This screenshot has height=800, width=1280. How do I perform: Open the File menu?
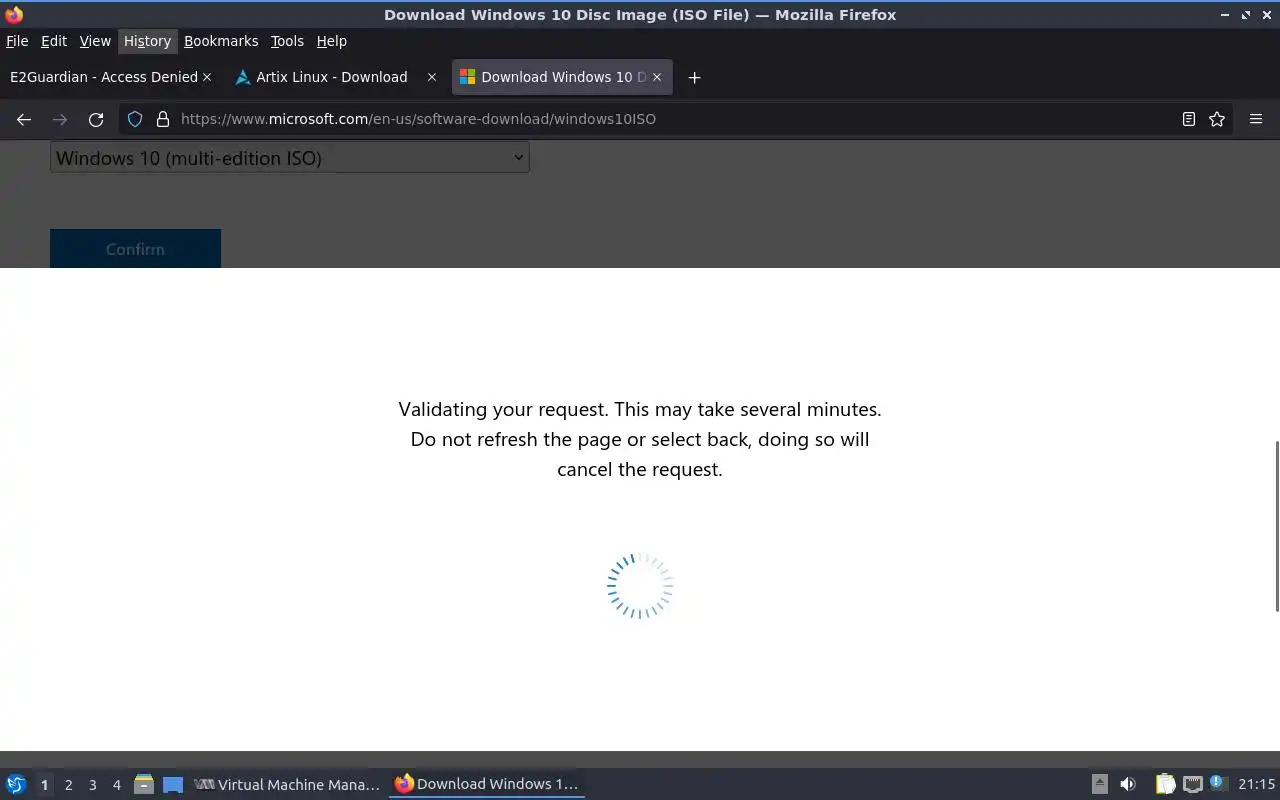17,41
